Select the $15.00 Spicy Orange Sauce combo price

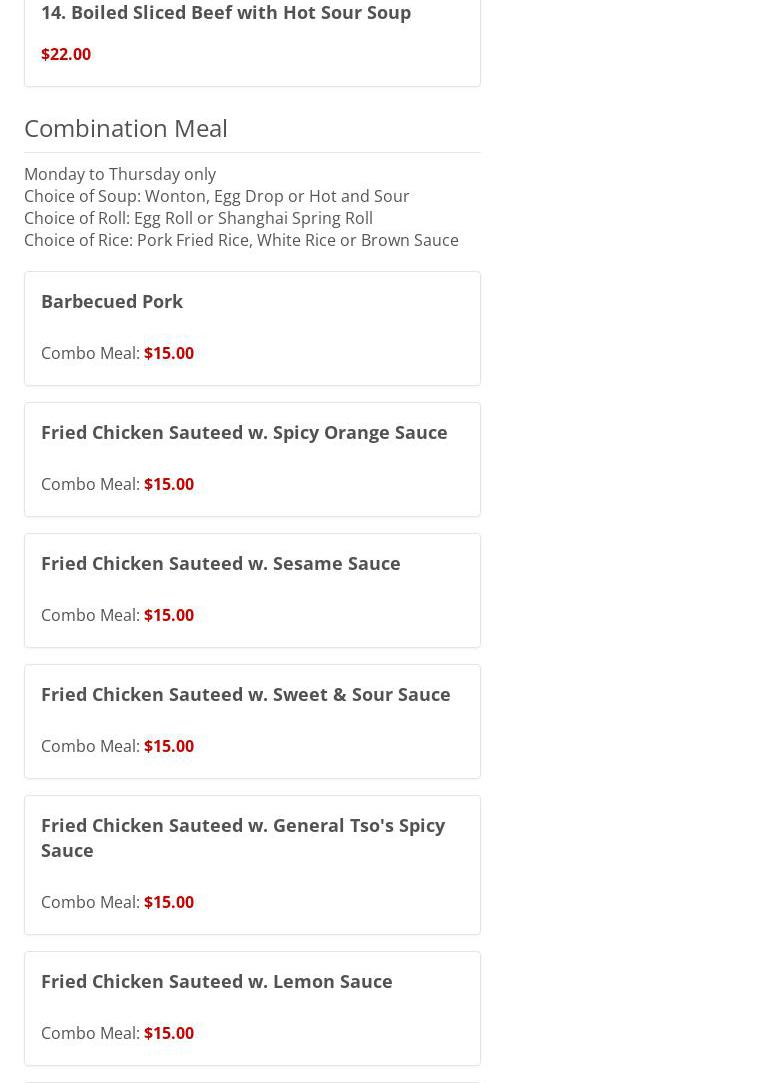(x=169, y=484)
